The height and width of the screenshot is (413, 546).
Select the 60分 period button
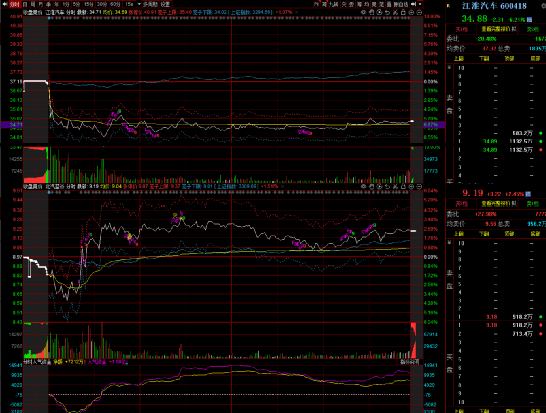[x=115, y=4]
